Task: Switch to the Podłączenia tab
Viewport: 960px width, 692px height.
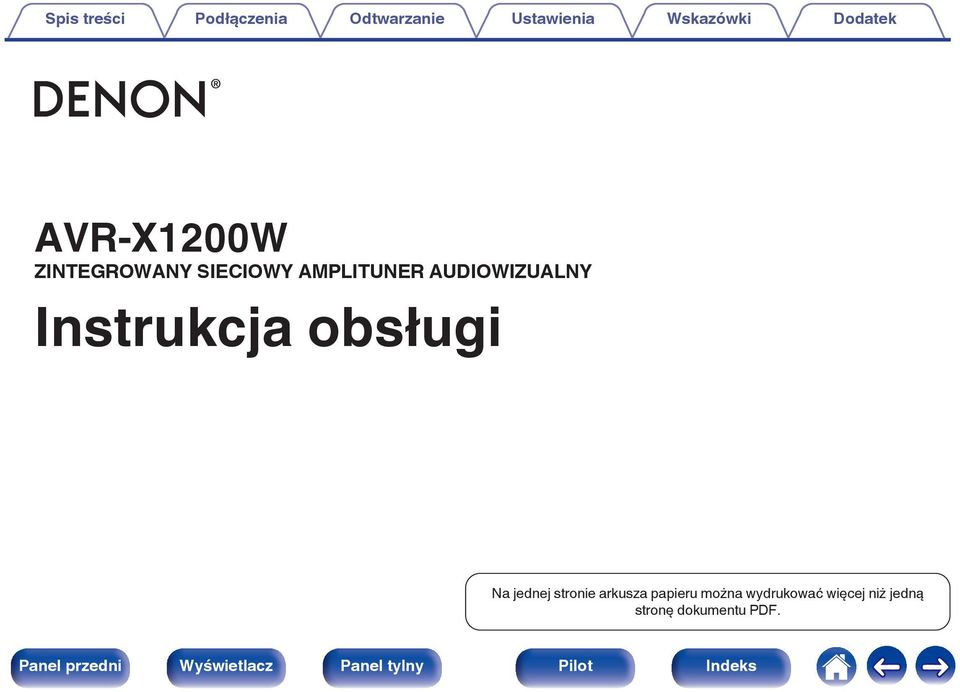Action: click(x=241, y=20)
